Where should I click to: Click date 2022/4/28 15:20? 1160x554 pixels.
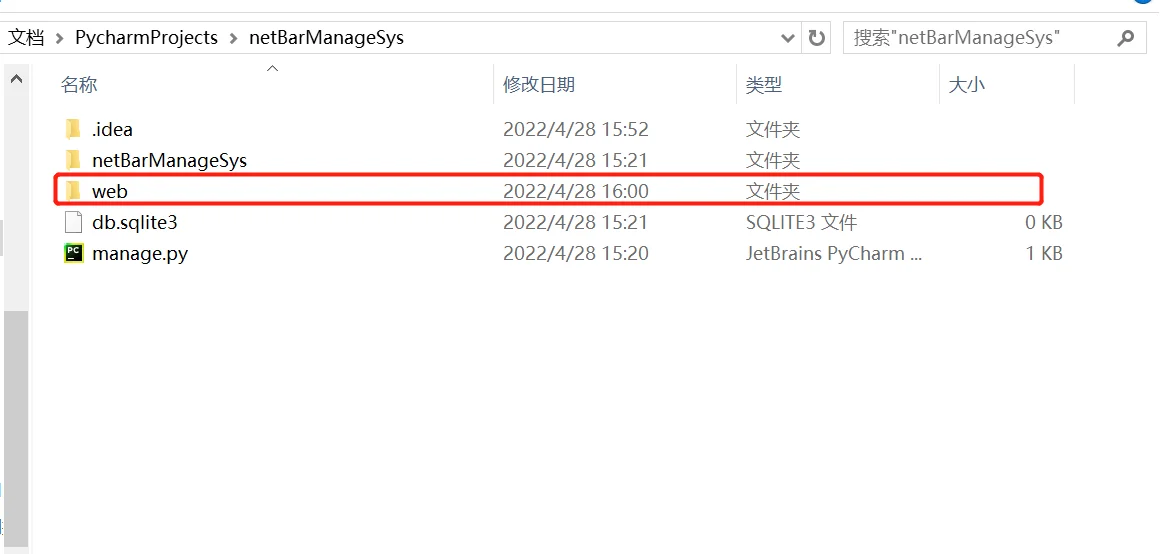pyautogui.click(x=576, y=253)
